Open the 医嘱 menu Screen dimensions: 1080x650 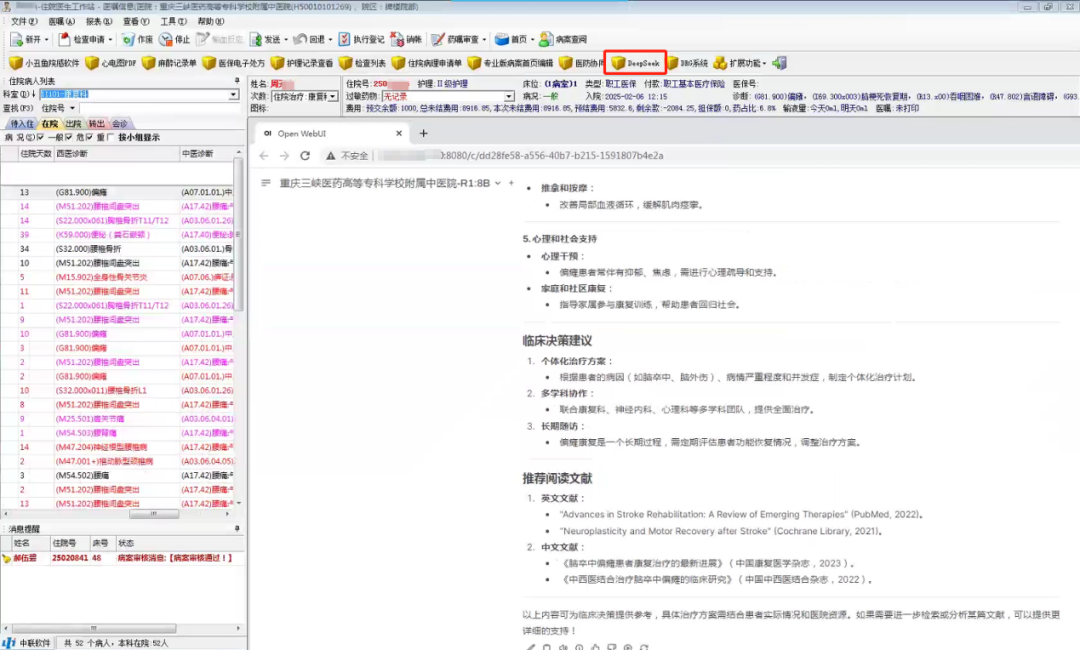click(x=61, y=21)
